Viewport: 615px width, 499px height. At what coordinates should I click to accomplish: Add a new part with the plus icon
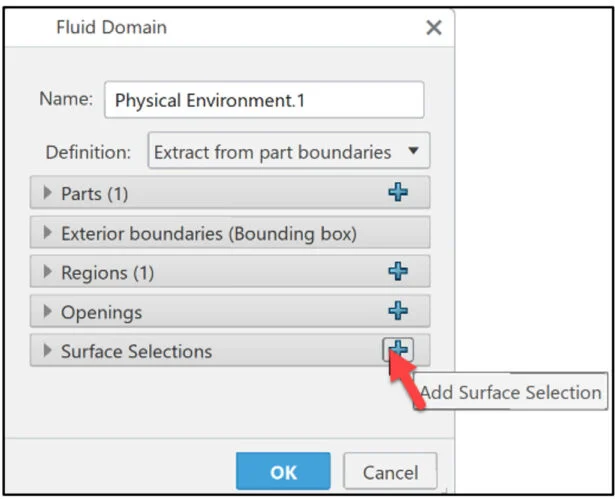coord(398,192)
